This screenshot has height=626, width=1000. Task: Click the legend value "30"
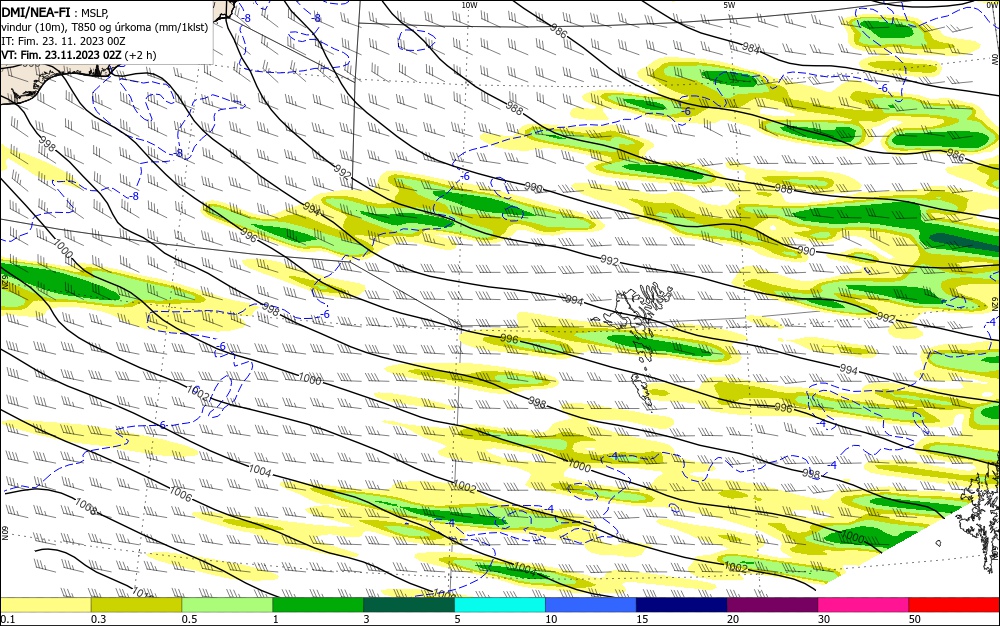coord(824,619)
